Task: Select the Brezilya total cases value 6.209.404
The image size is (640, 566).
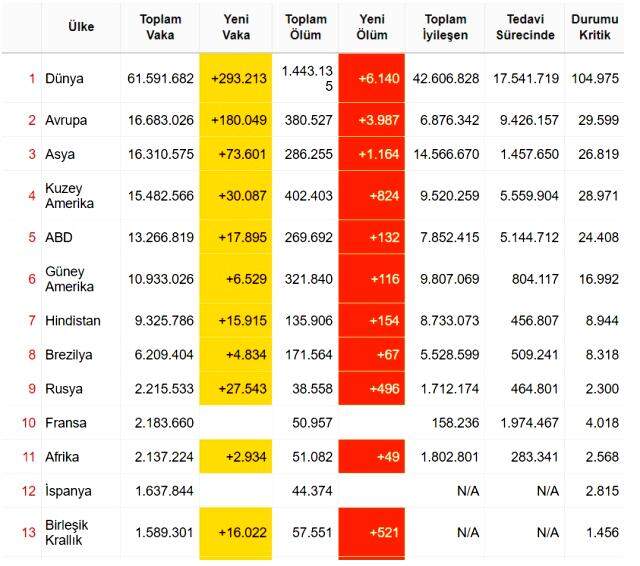Action: click(x=164, y=355)
